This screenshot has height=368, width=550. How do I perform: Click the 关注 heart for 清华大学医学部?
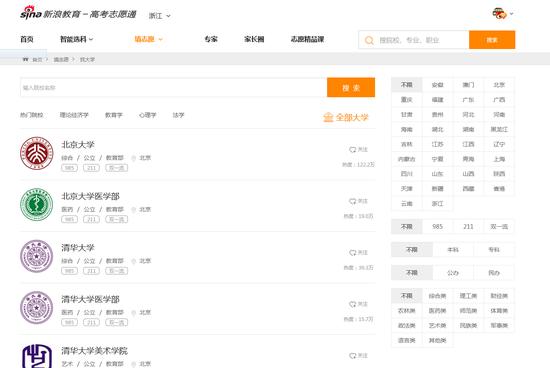click(x=353, y=305)
